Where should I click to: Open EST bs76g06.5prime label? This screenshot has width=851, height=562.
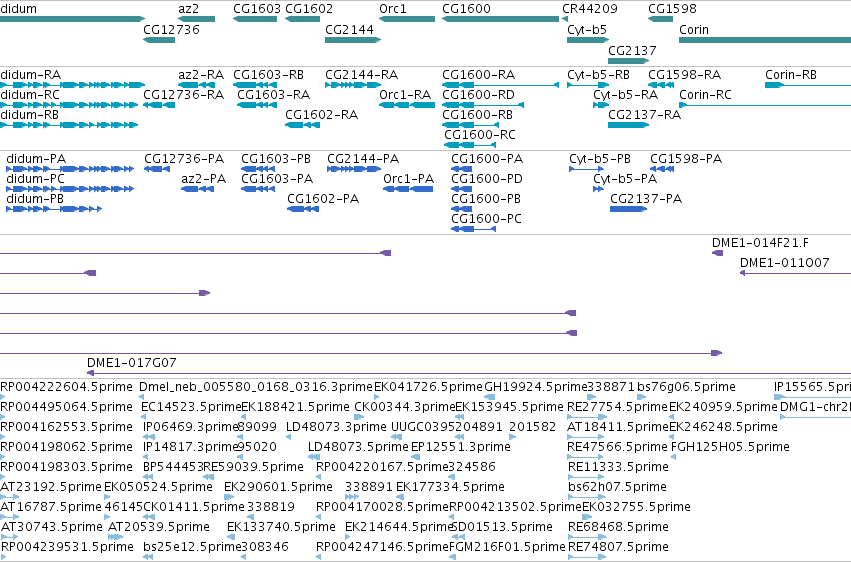click(686, 387)
